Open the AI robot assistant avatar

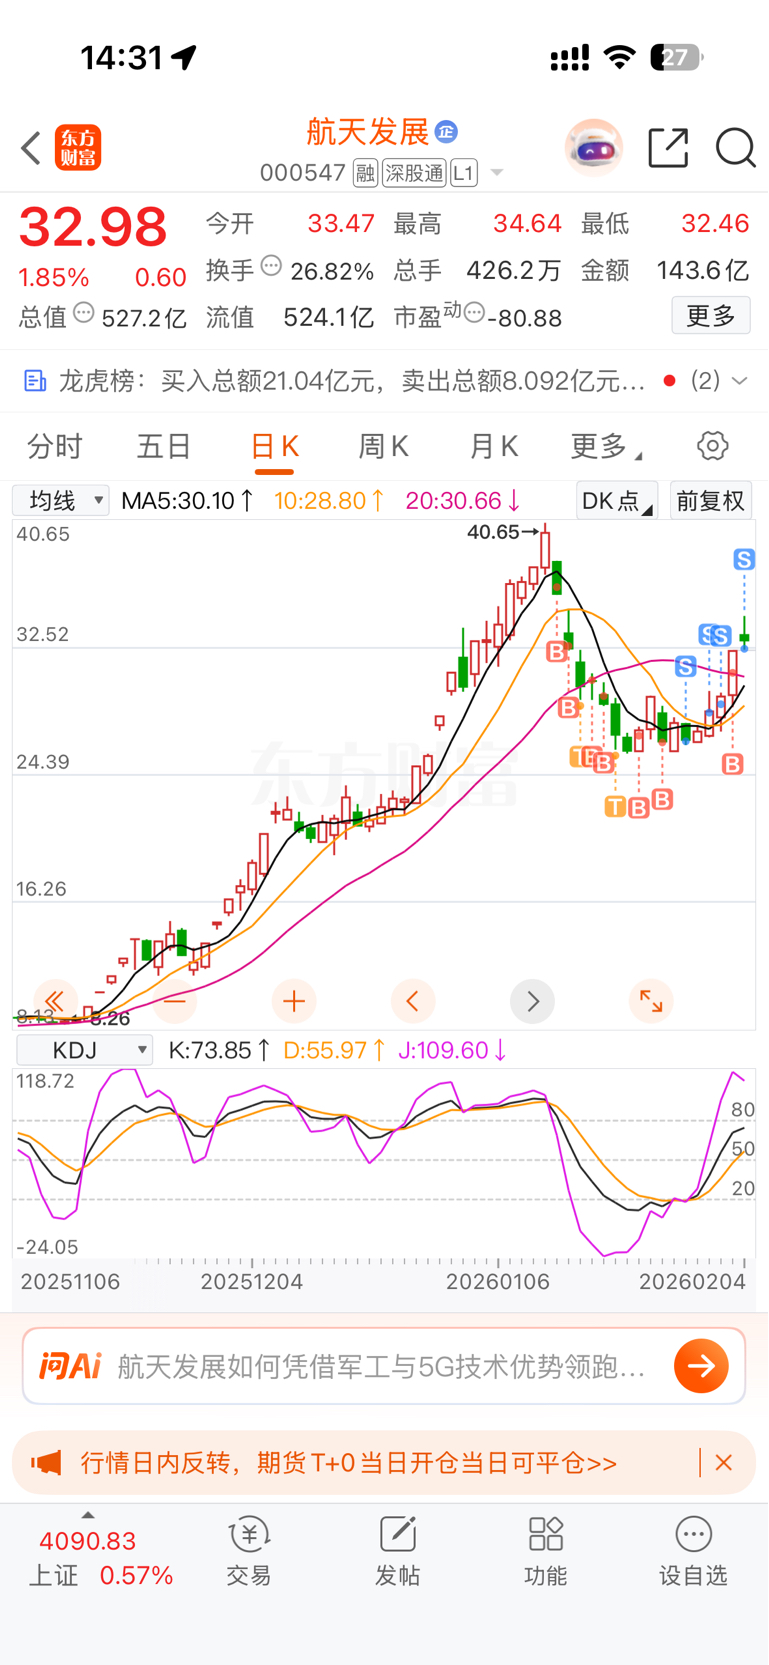click(x=594, y=148)
